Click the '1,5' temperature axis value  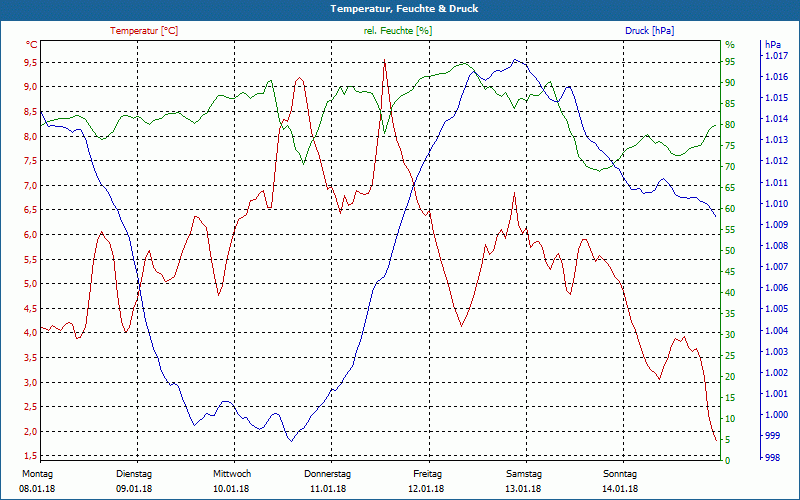[31, 456]
